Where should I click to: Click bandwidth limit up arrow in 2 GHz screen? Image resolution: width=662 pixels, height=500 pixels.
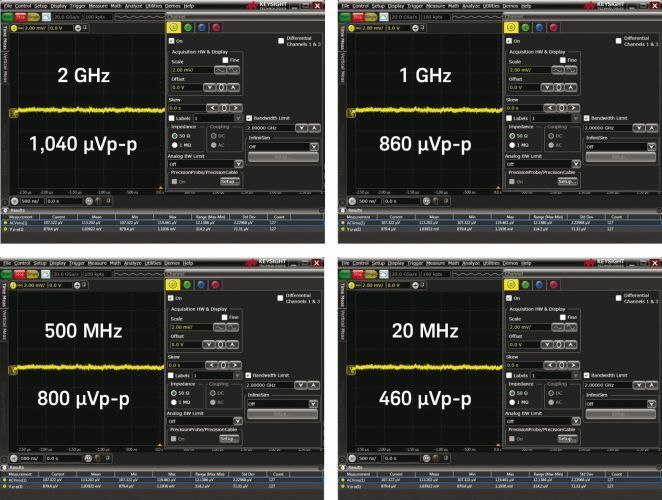point(314,128)
